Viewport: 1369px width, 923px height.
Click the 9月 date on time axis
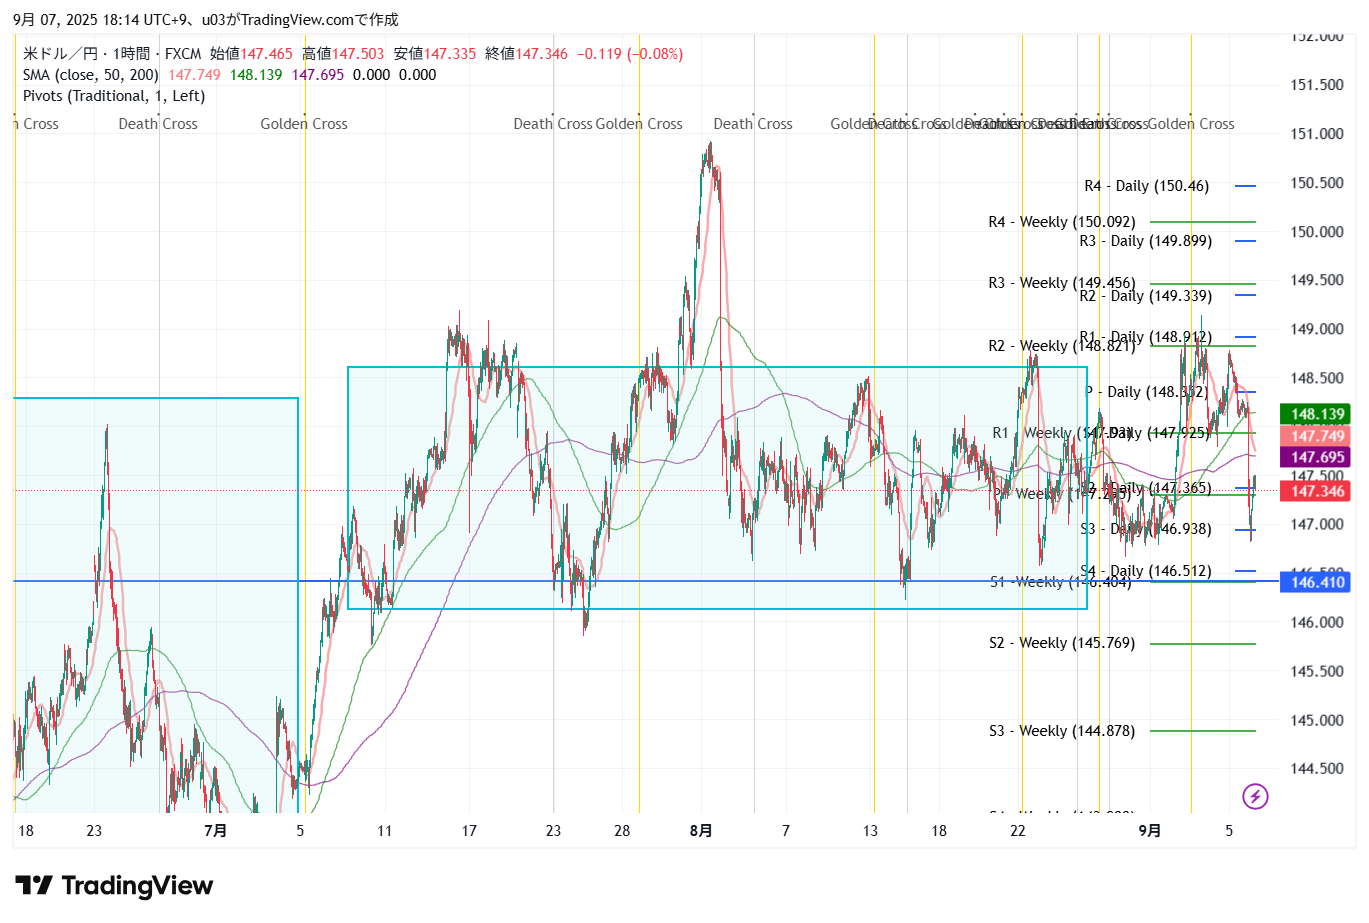(x=1150, y=831)
